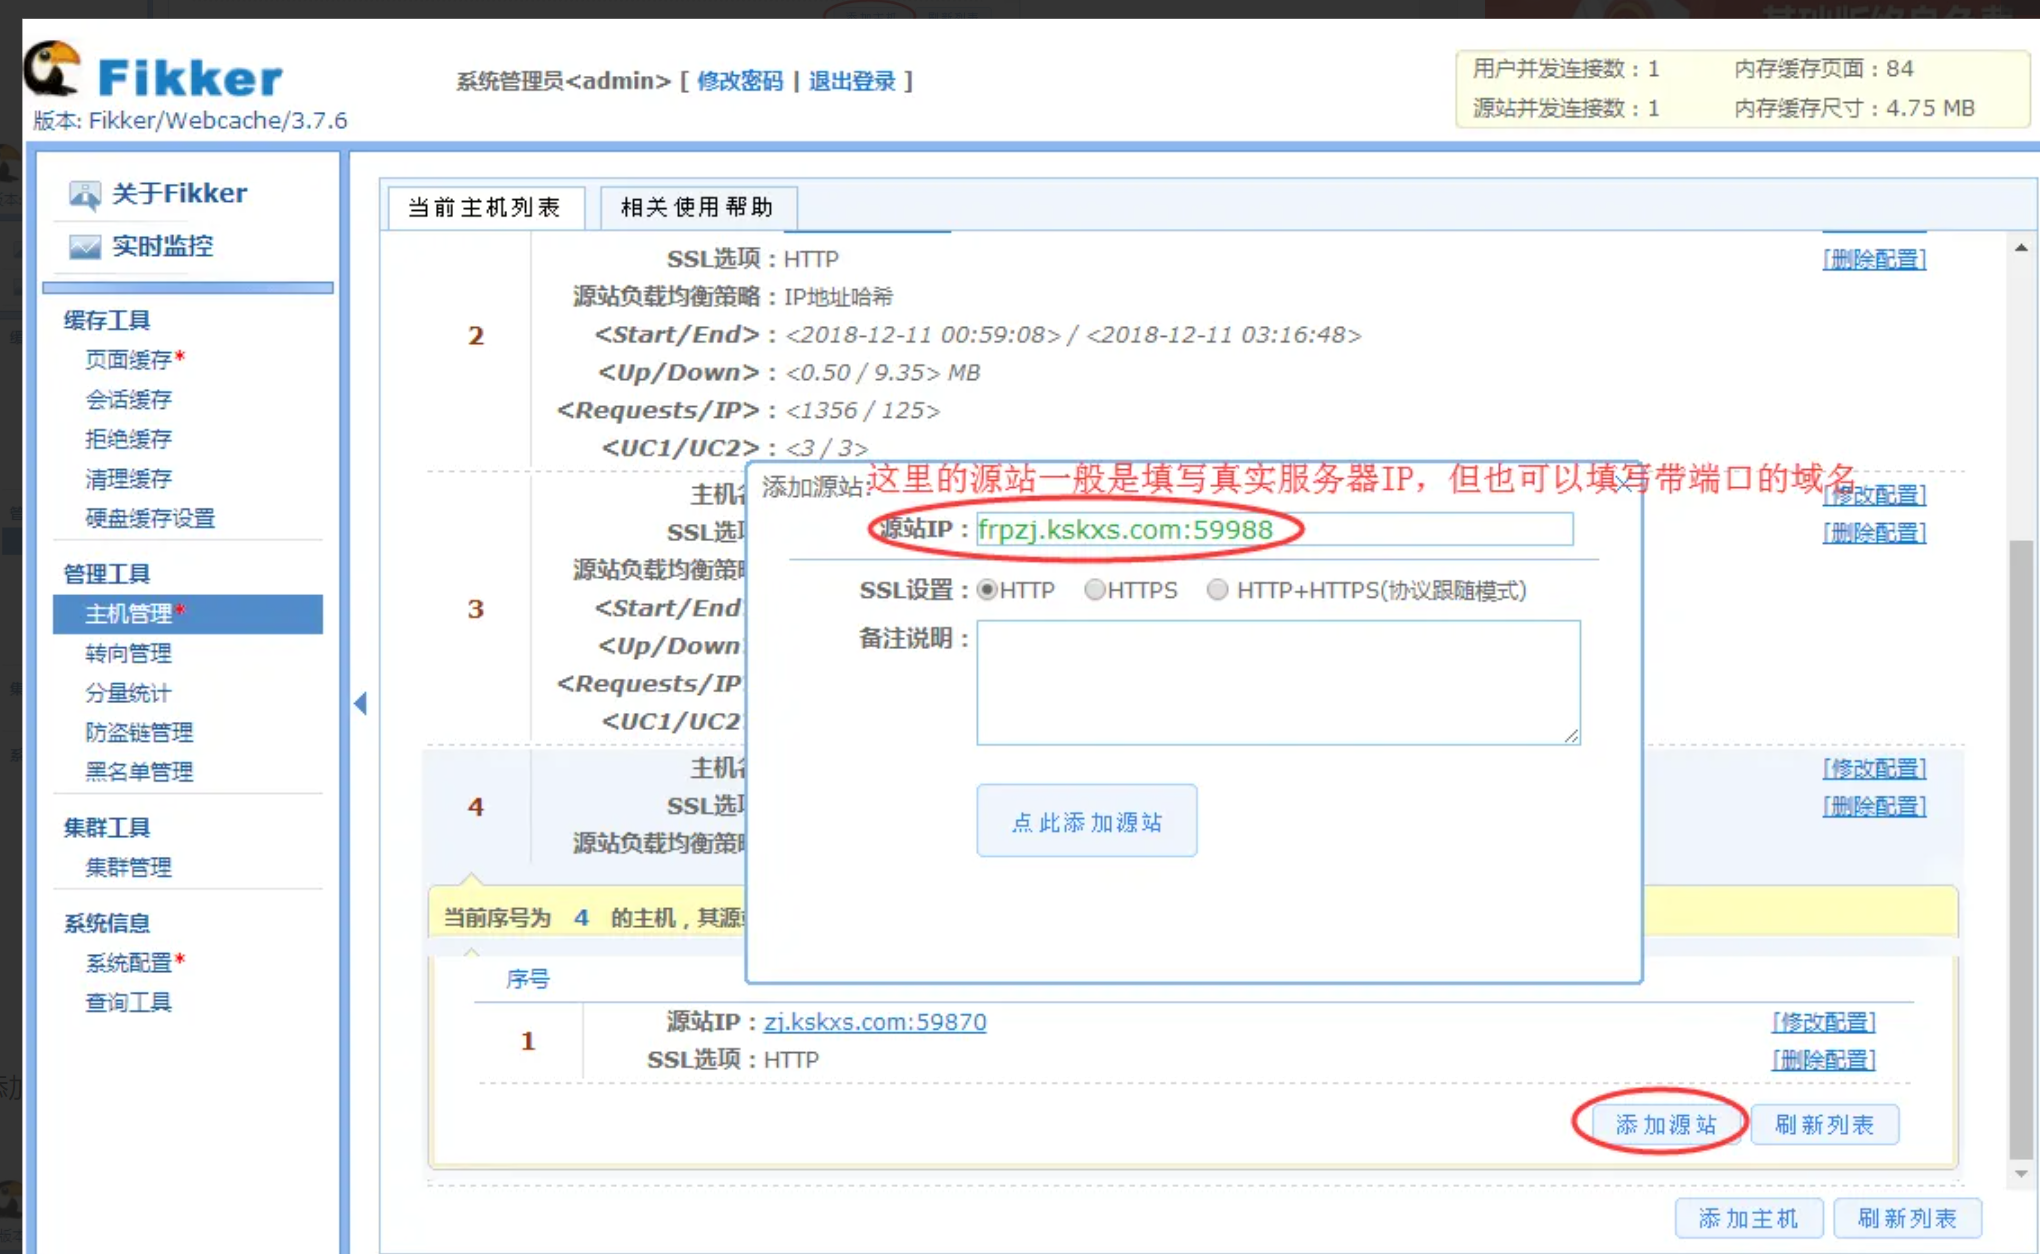This screenshot has width=2040, height=1254.
Task: Click the 实时监控 chart icon
Action: (84, 246)
